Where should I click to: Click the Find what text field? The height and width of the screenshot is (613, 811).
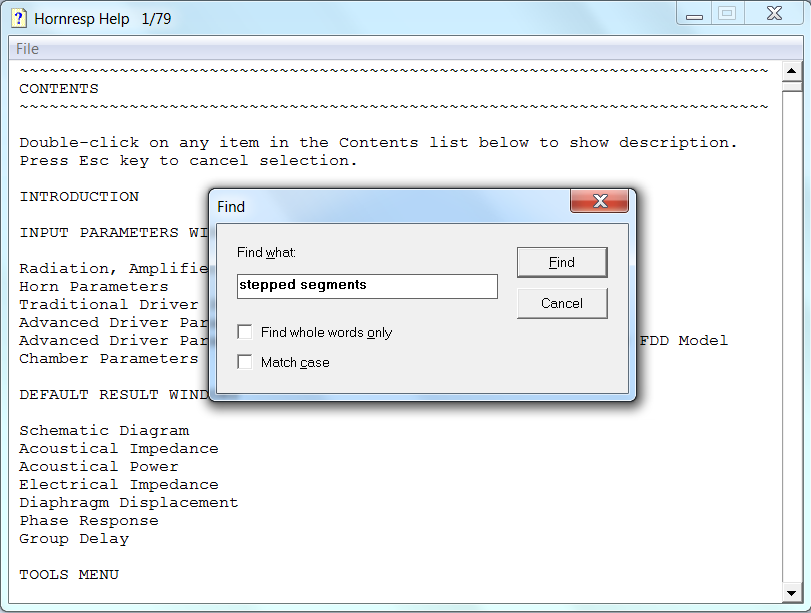pyautogui.click(x=367, y=286)
